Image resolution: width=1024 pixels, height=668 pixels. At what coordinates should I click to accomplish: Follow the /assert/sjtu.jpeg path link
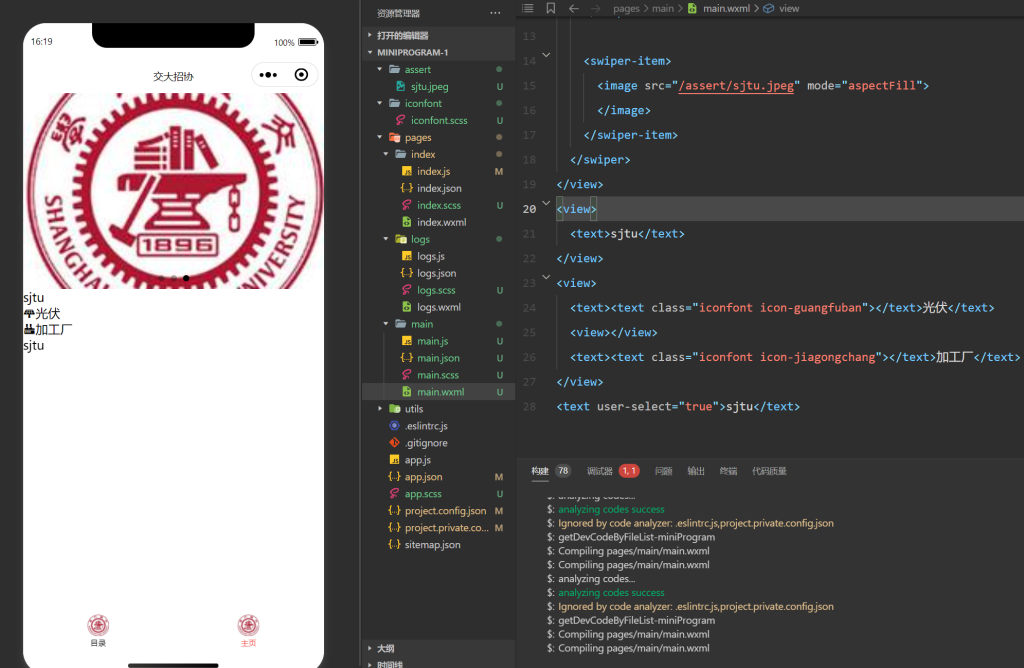736,86
